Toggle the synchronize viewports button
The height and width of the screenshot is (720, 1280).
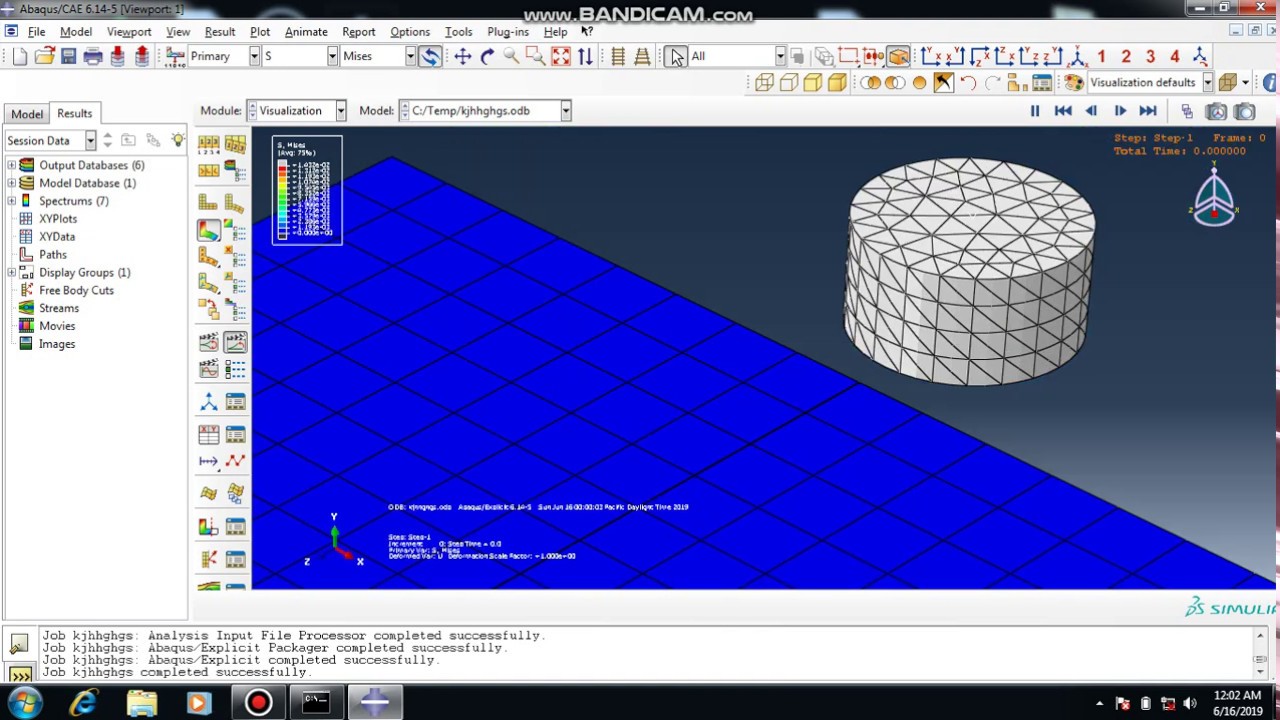[x=430, y=57]
